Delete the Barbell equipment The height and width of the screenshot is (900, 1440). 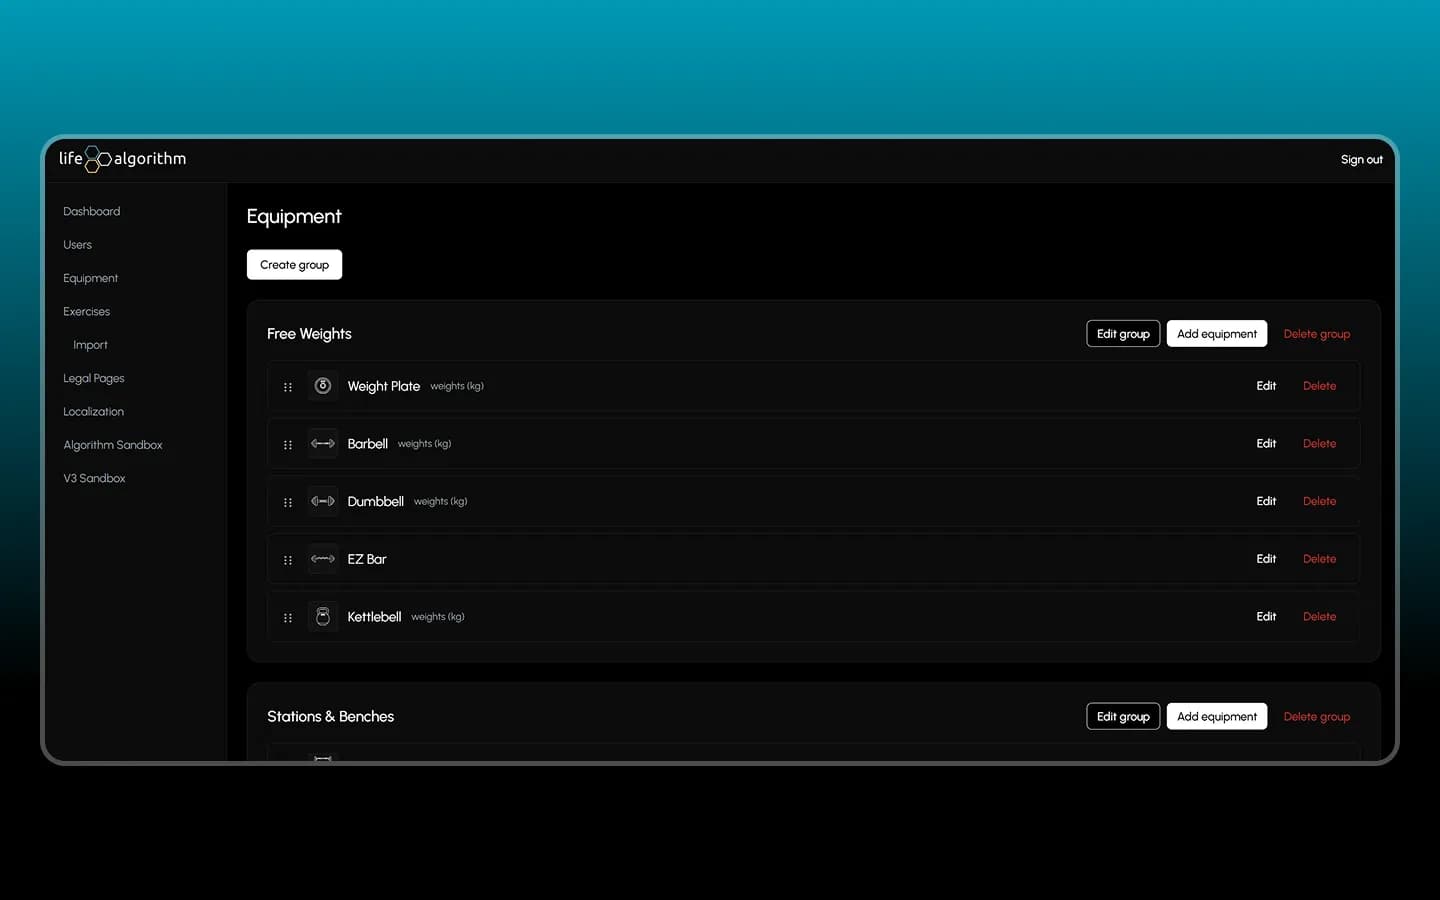pyautogui.click(x=1319, y=444)
